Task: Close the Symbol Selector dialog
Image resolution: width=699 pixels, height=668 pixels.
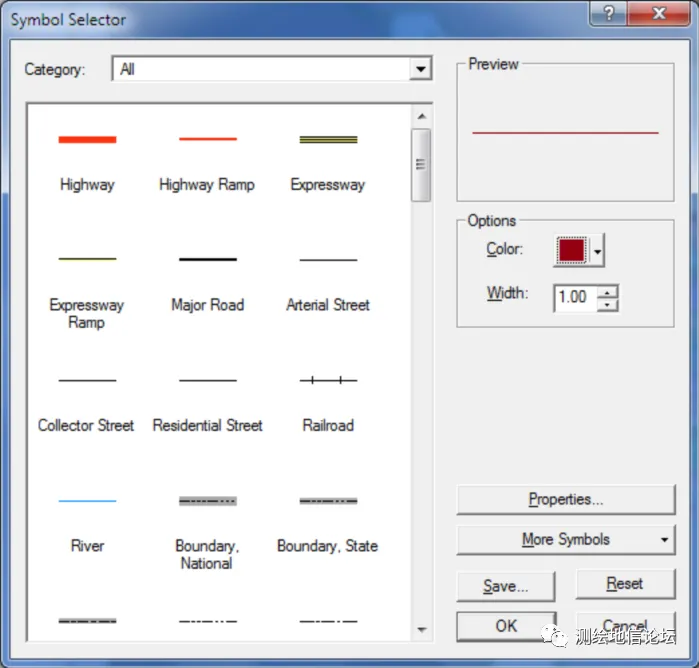Action: (x=659, y=13)
